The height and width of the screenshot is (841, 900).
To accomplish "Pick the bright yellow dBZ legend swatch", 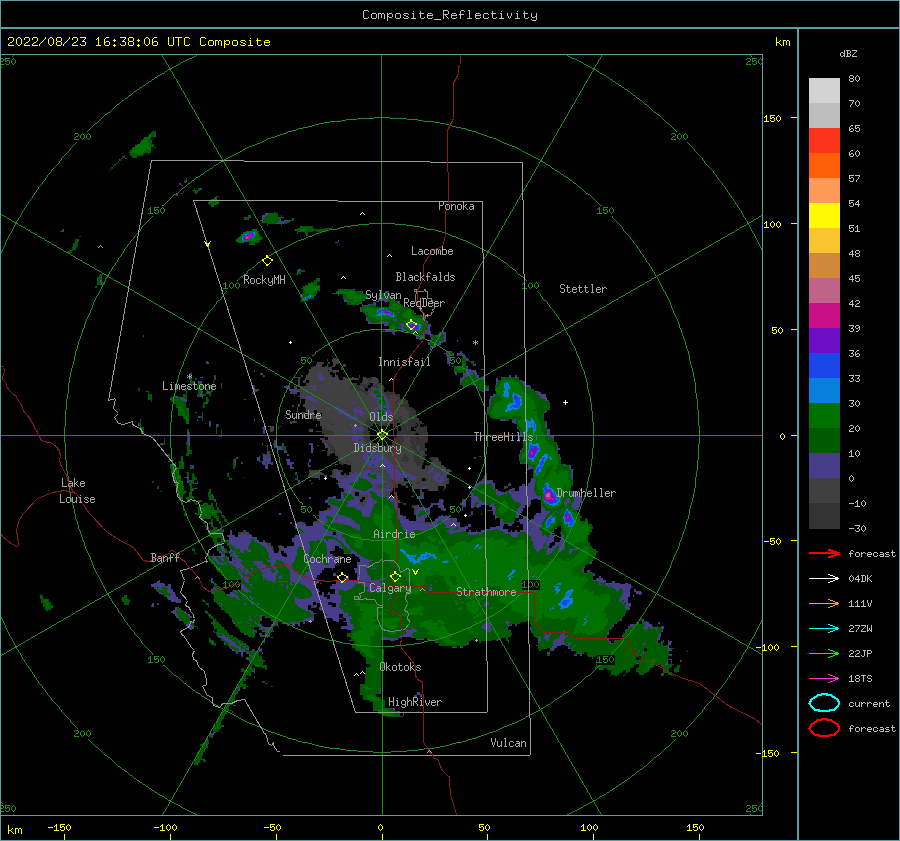I will (824, 216).
